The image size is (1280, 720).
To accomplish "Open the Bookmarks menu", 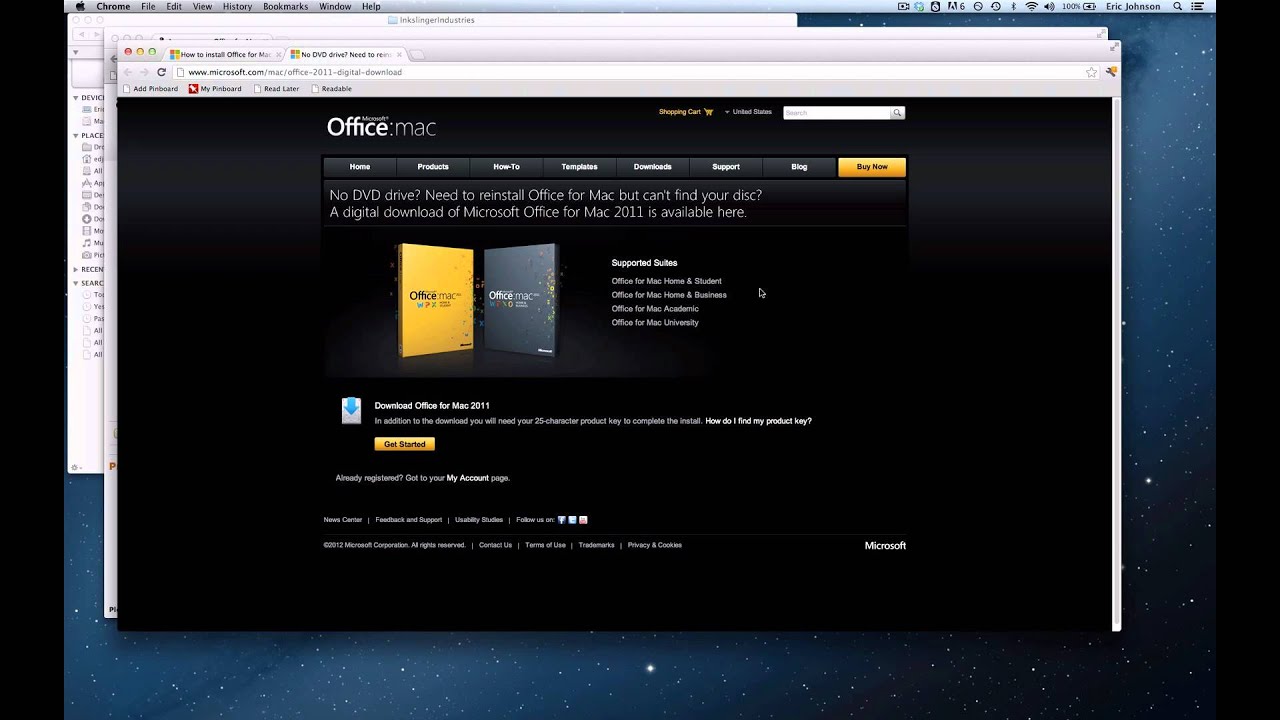I will pos(286,6).
